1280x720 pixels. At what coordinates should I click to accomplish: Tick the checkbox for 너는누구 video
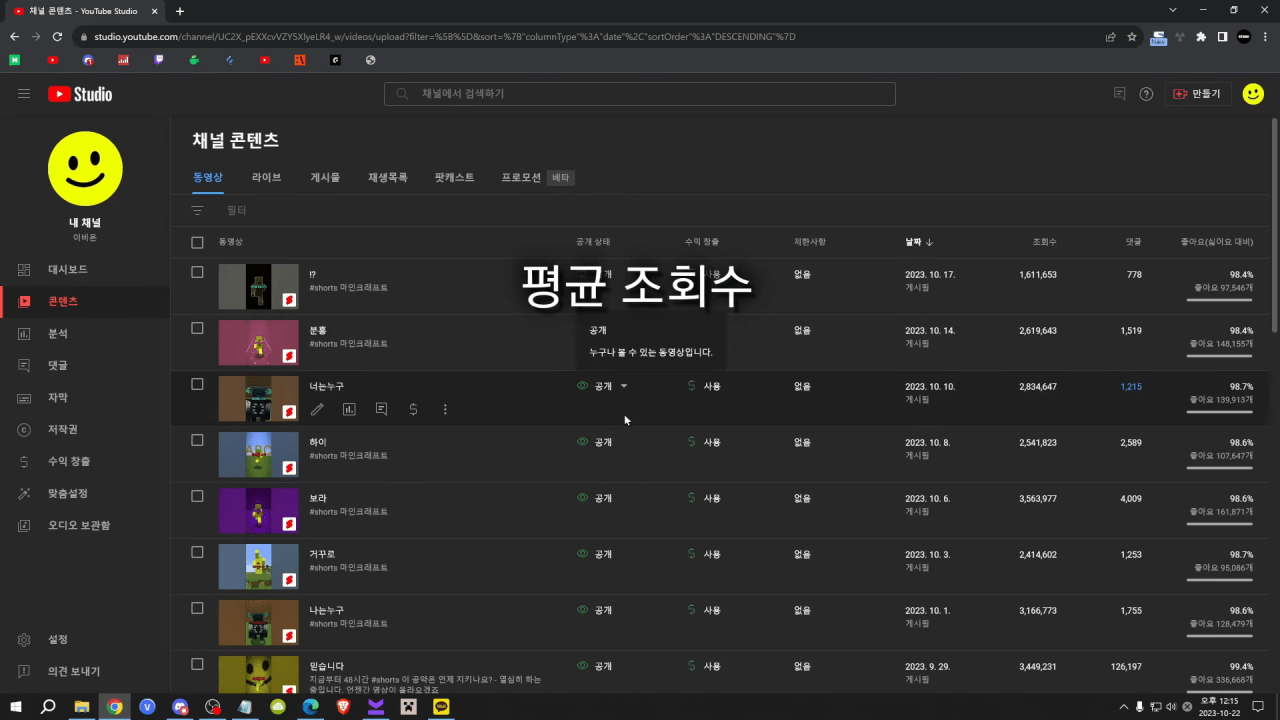coord(197,384)
